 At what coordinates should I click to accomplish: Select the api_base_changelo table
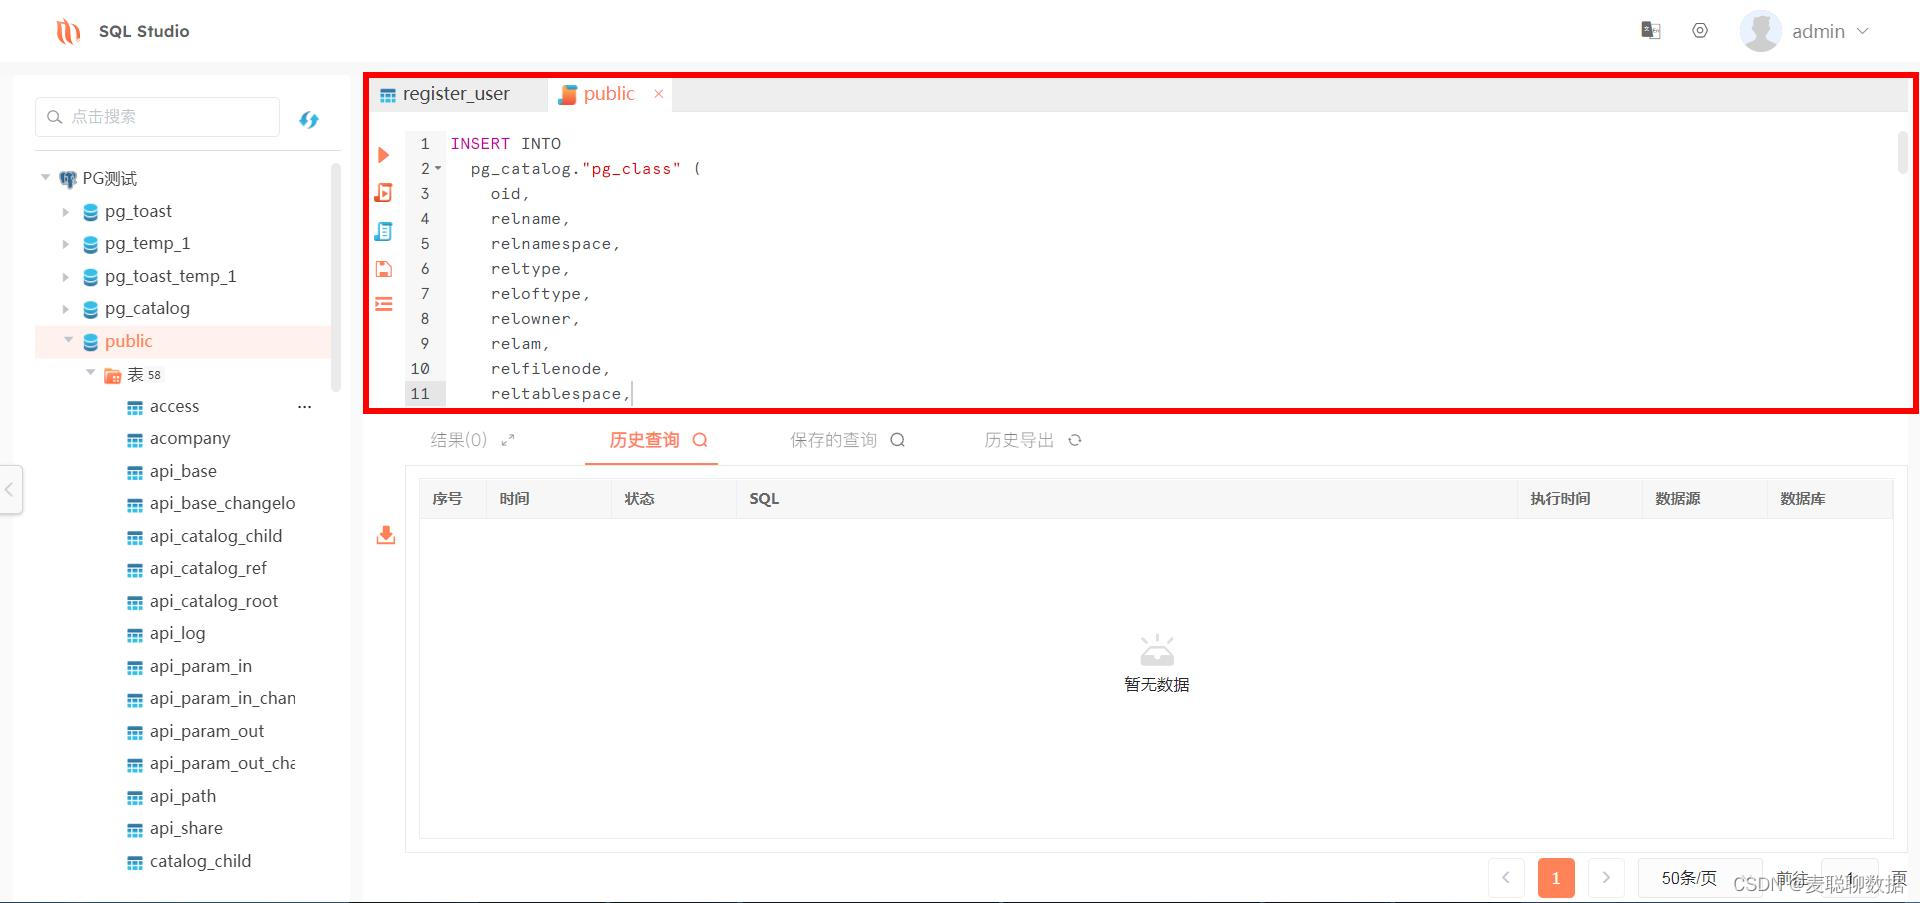222,503
